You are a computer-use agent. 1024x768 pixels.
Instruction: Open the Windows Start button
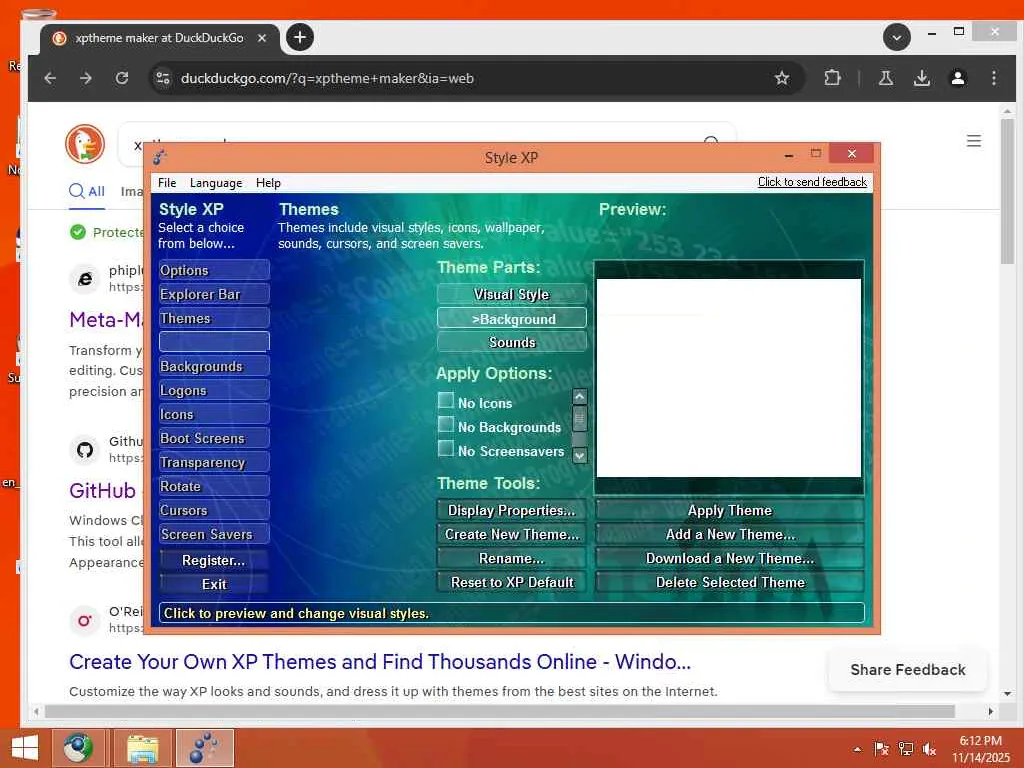pos(25,748)
